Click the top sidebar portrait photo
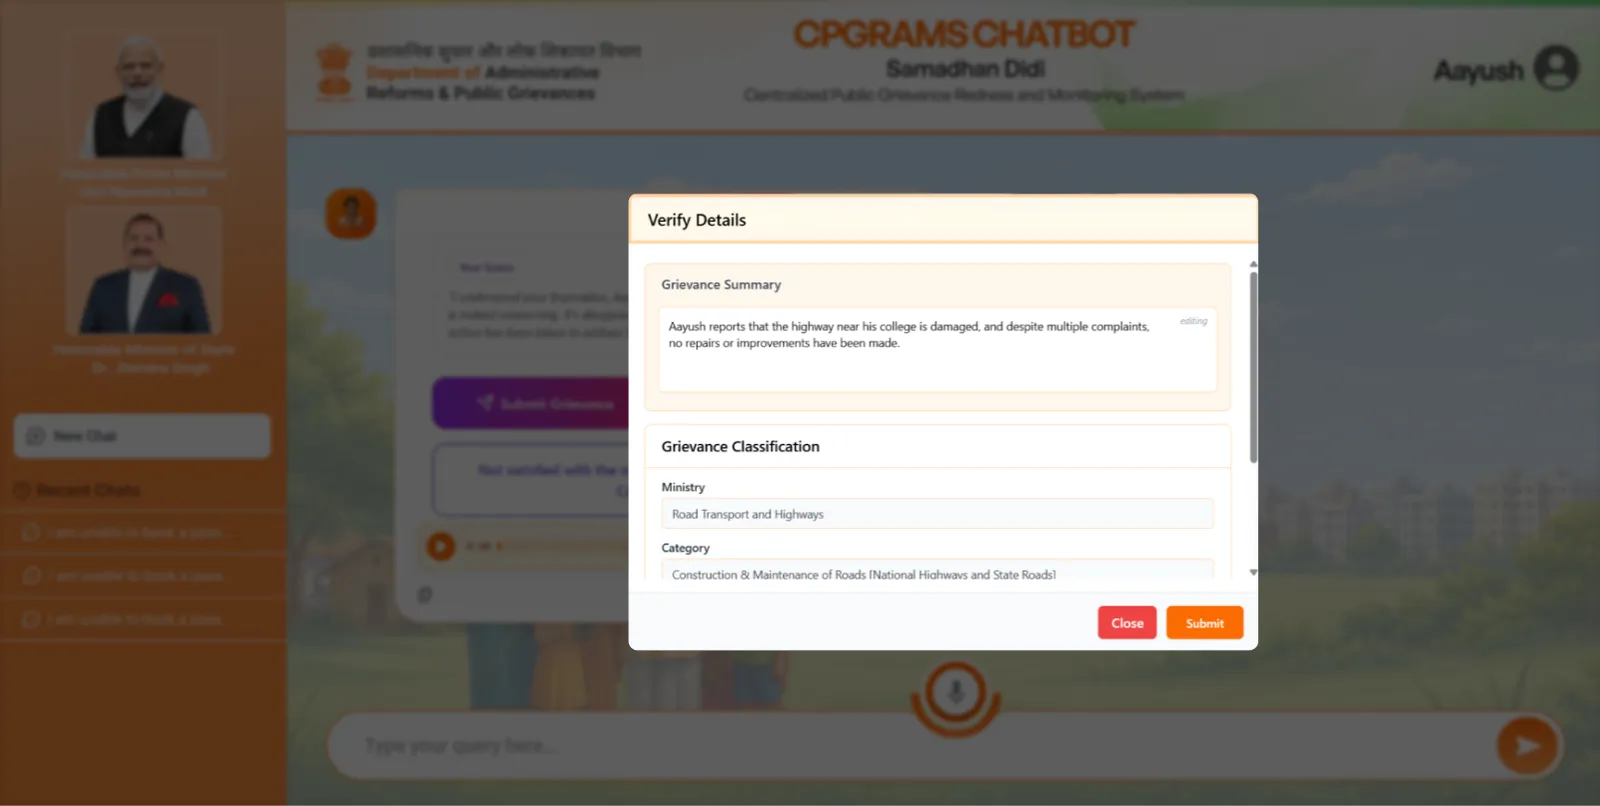The image size is (1600, 806). 144,97
